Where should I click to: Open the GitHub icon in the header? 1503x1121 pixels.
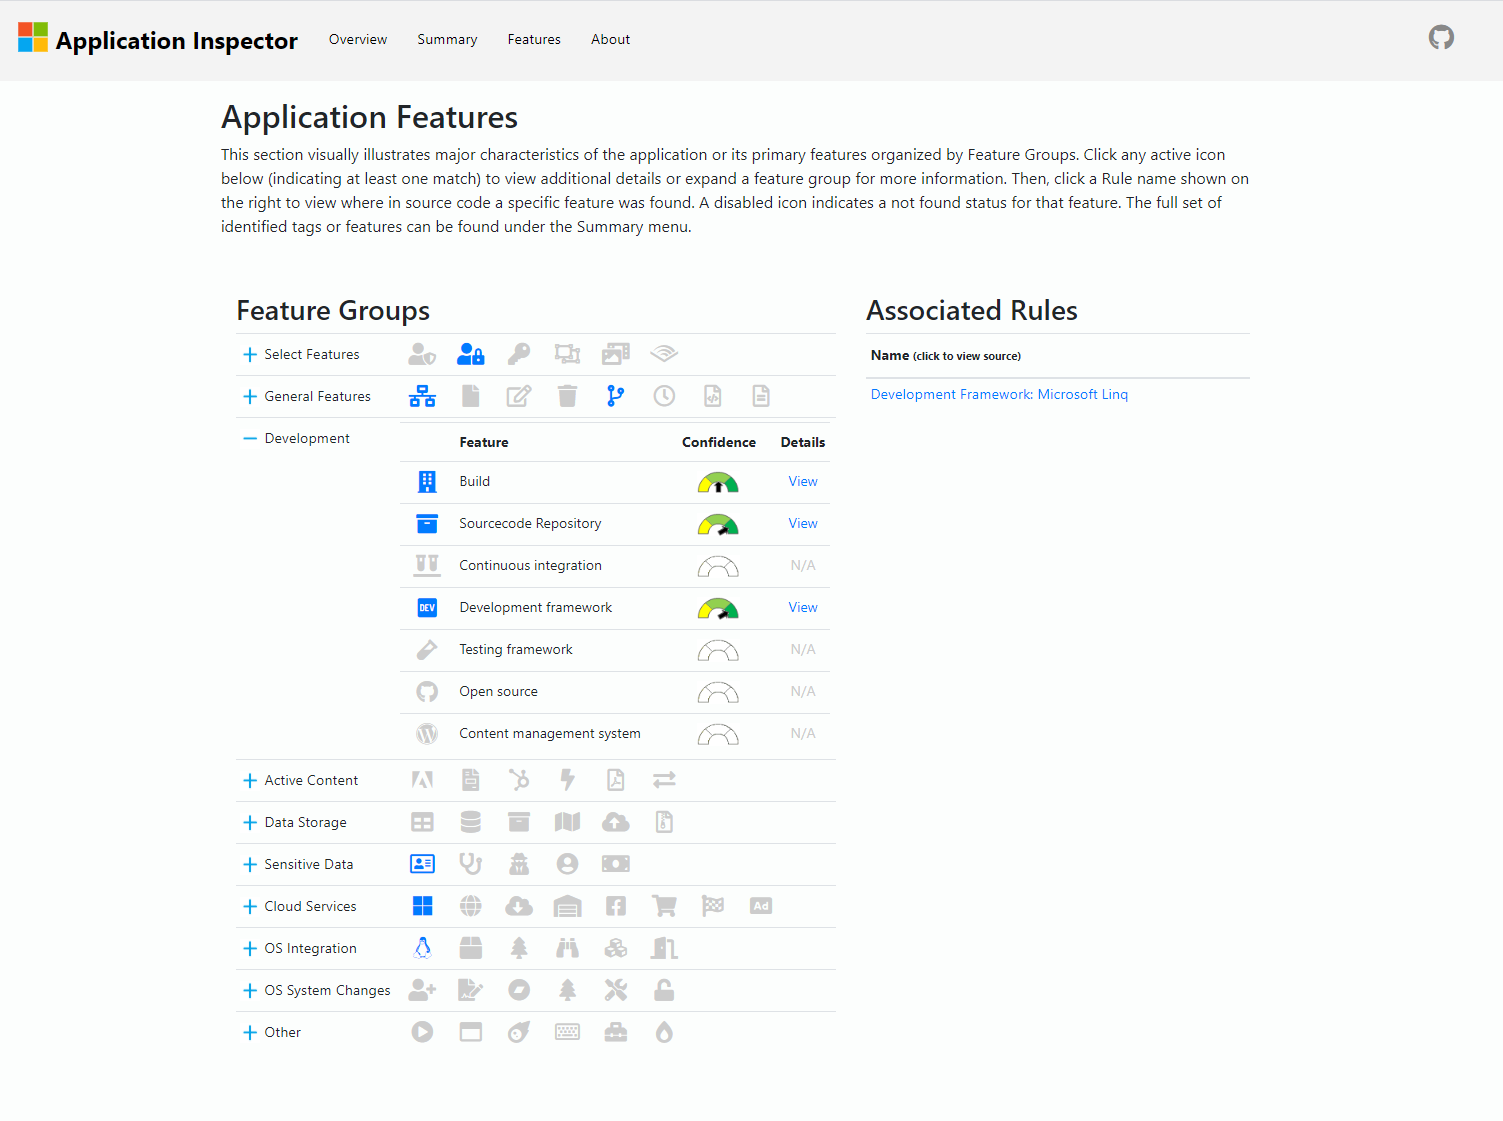1440,38
